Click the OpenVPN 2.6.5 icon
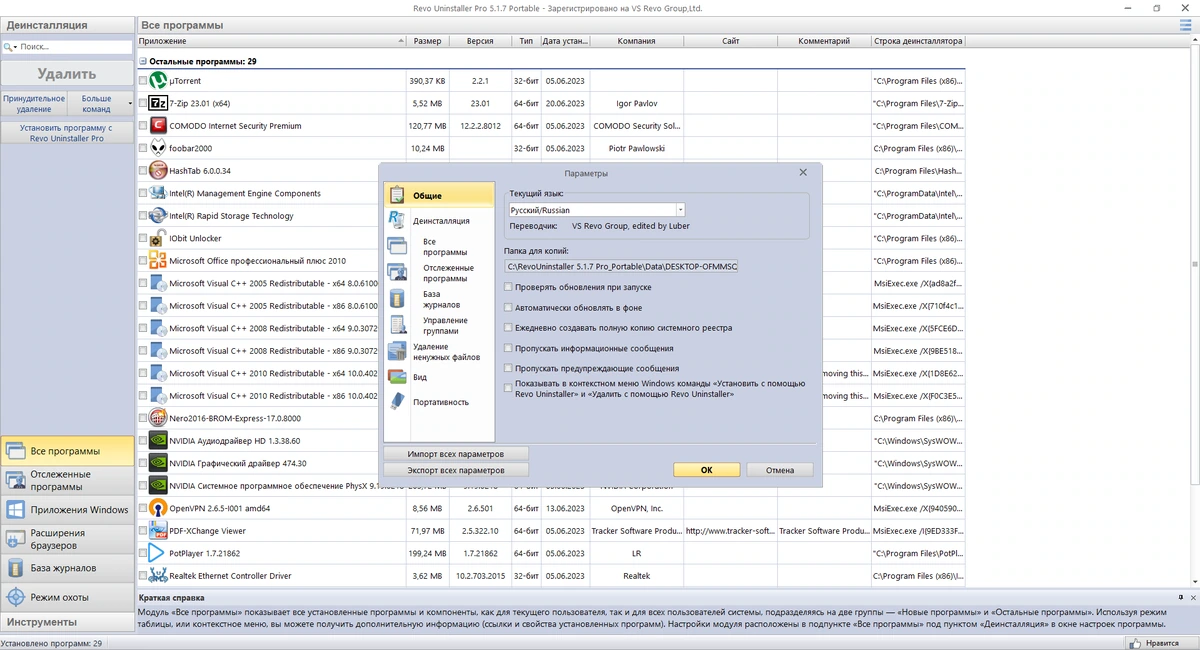The width and height of the screenshot is (1200, 650). click(157, 508)
